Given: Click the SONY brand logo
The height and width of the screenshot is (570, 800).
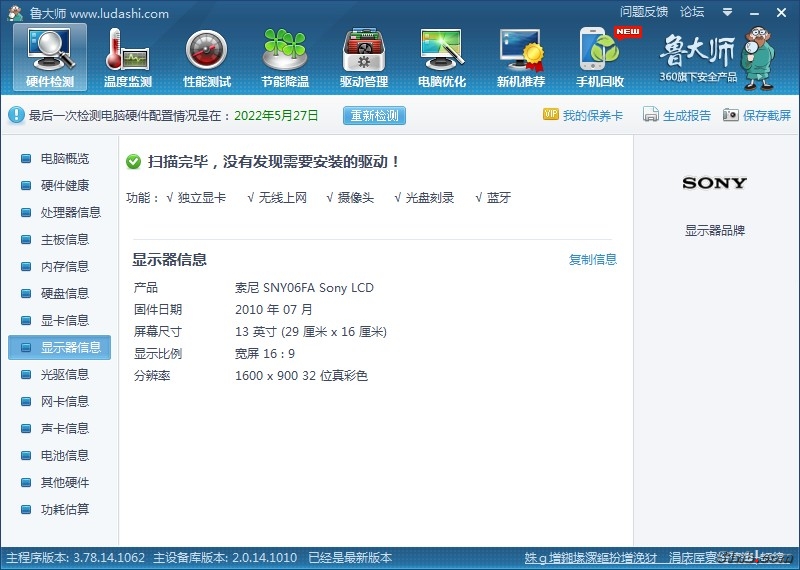Looking at the screenshot, I should (715, 183).
